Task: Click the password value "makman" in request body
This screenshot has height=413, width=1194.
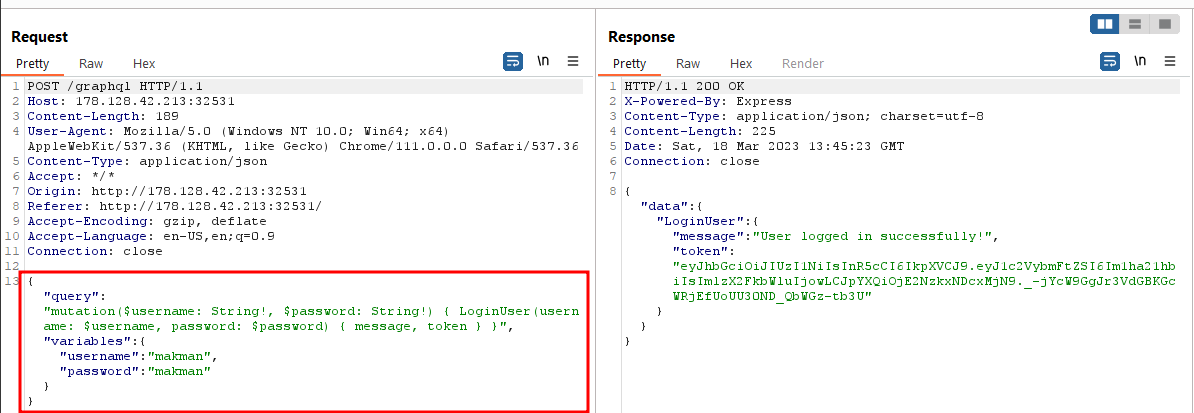Action: coord(181,371)
